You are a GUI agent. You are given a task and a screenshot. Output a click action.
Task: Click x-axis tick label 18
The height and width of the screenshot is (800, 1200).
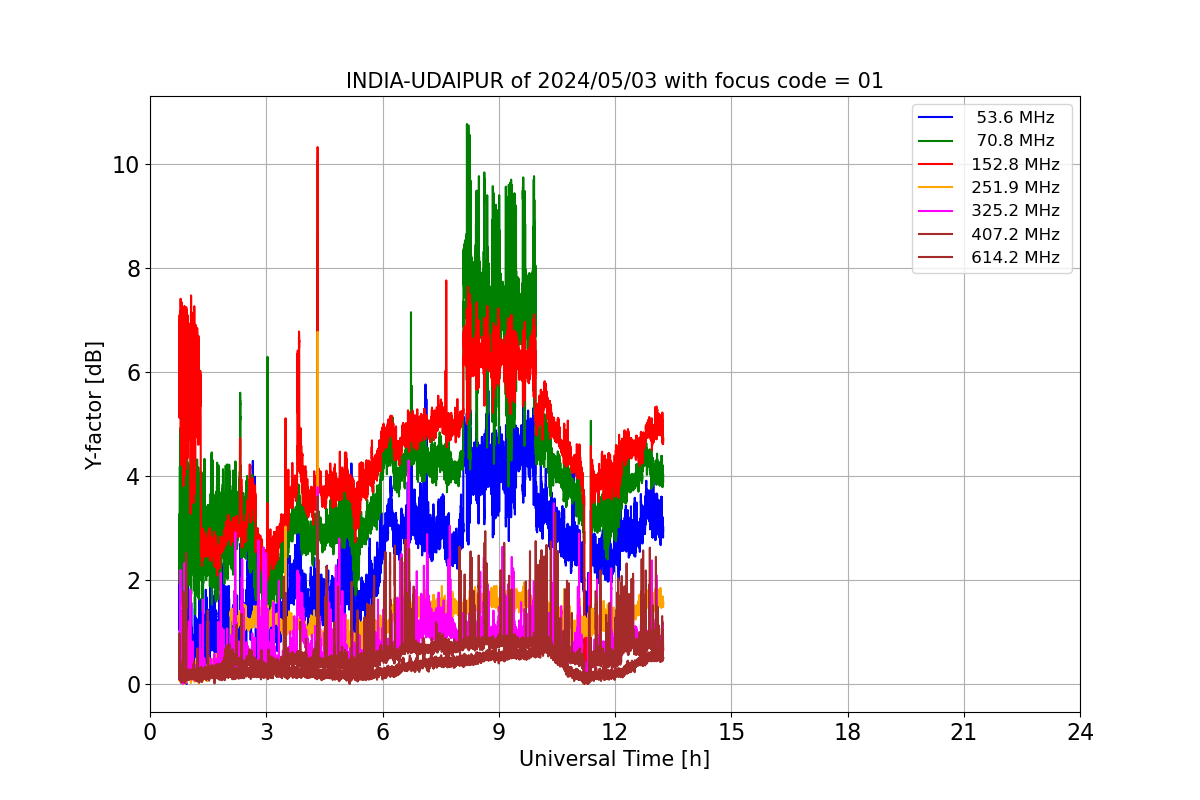coord(847,732)
